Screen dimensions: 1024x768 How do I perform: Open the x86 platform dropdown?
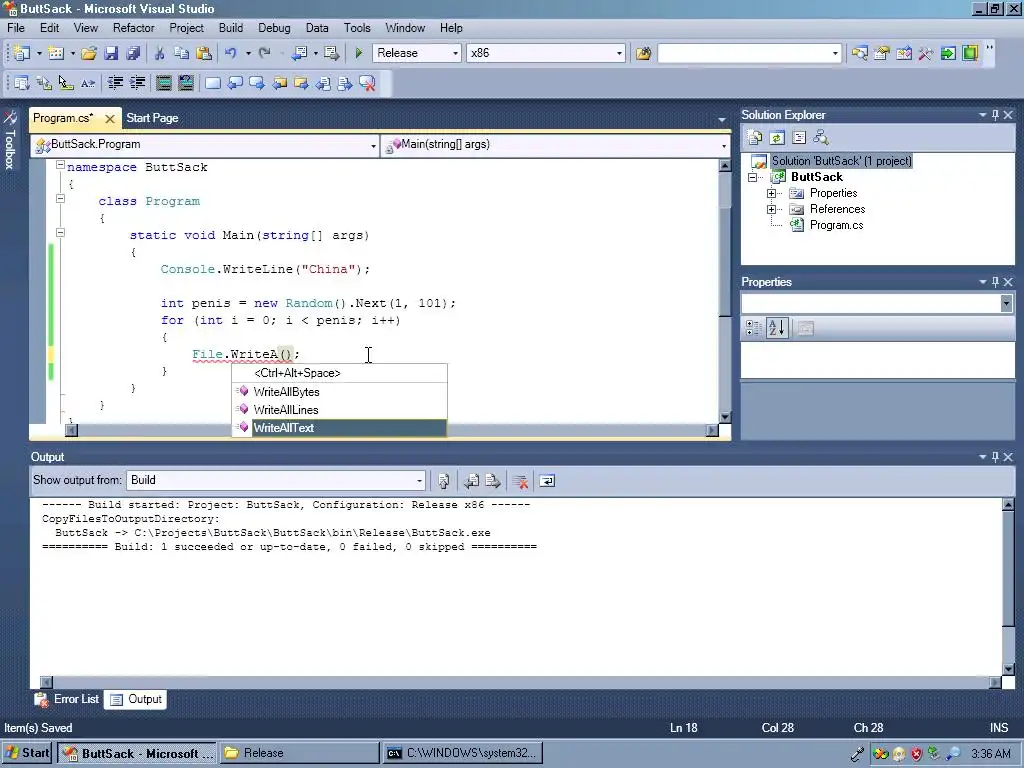click(619, 54)
